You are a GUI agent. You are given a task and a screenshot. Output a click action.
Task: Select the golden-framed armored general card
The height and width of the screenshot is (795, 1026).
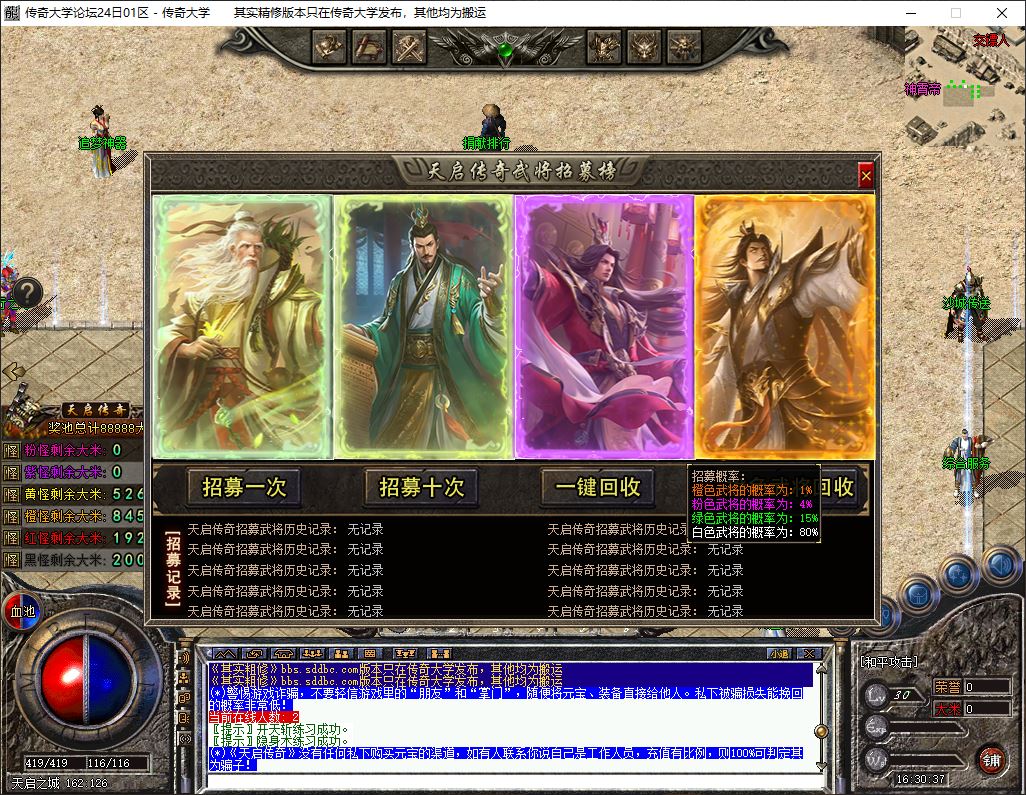[x=784, y=327]
